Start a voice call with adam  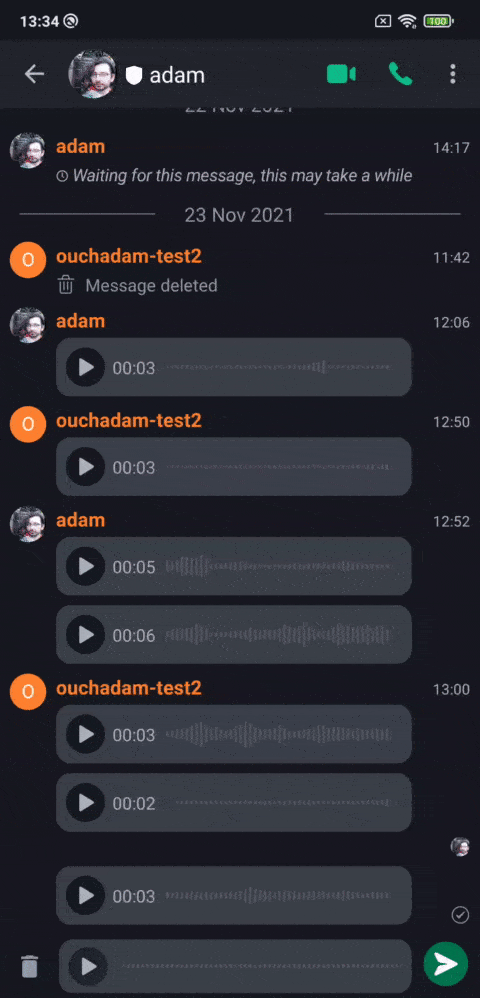click(400, 74)
